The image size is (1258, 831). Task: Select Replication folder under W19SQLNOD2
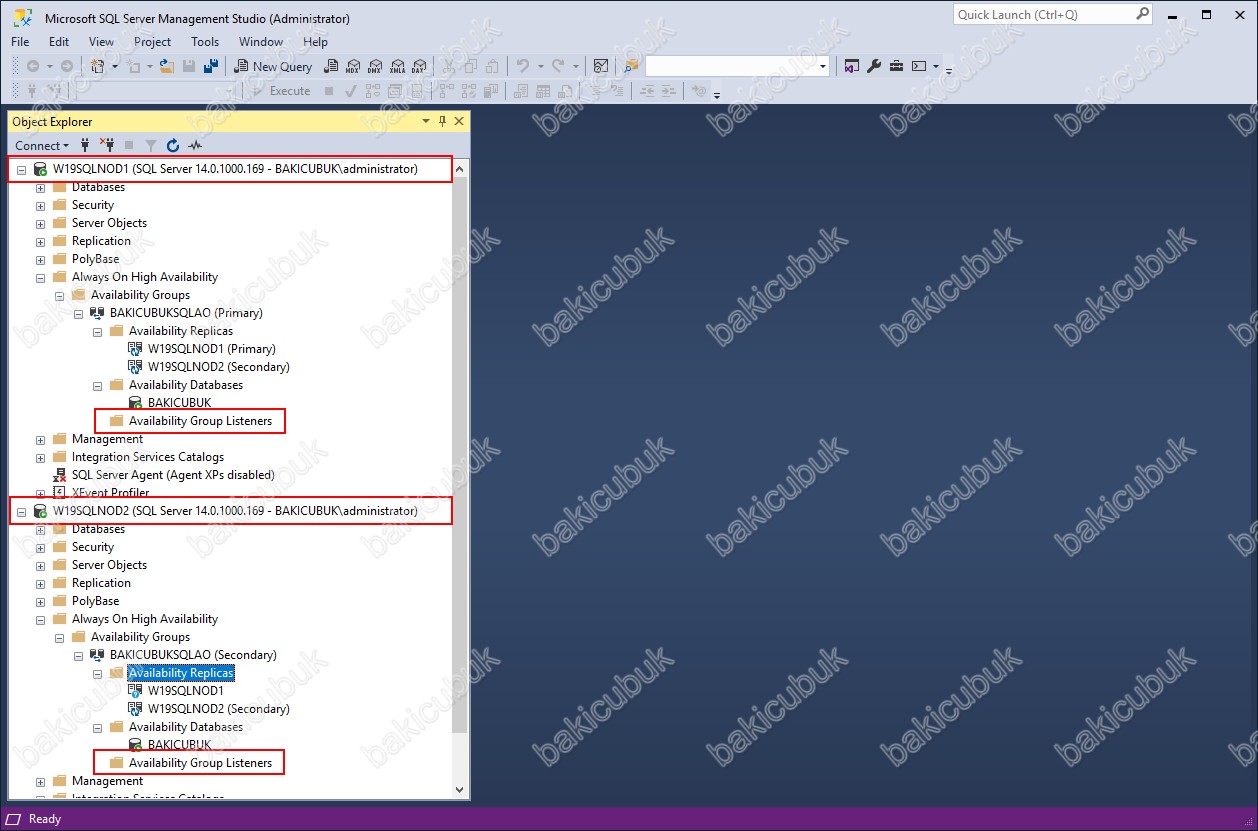tap(101, 583)
